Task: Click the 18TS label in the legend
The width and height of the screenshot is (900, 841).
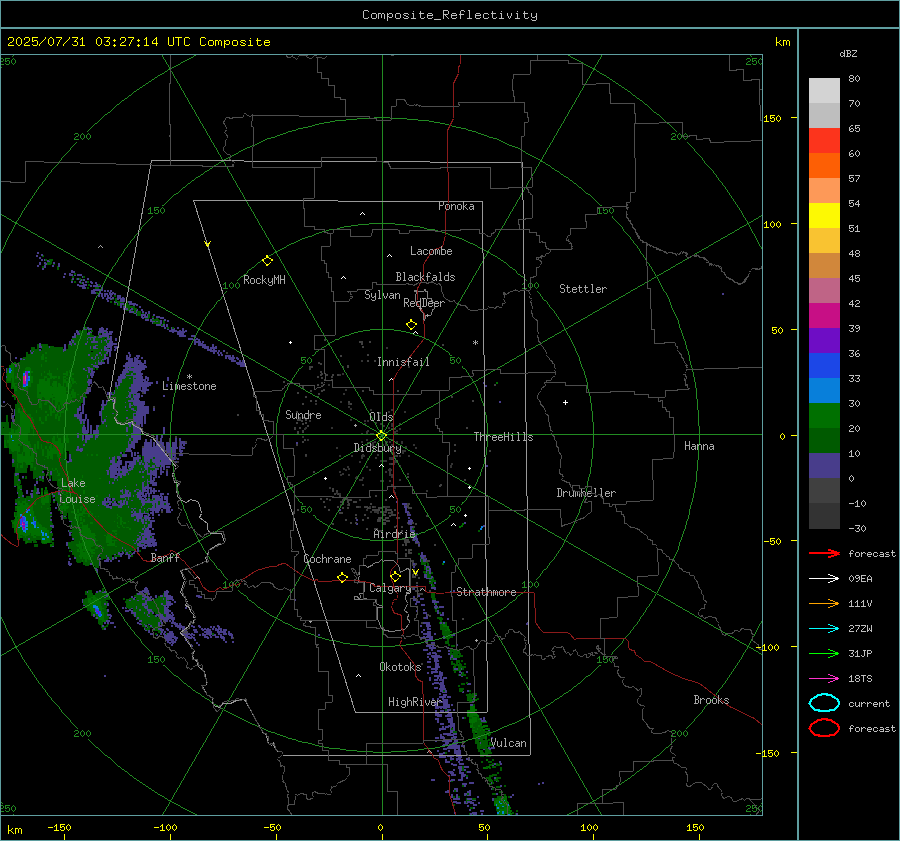Action: 860,679
